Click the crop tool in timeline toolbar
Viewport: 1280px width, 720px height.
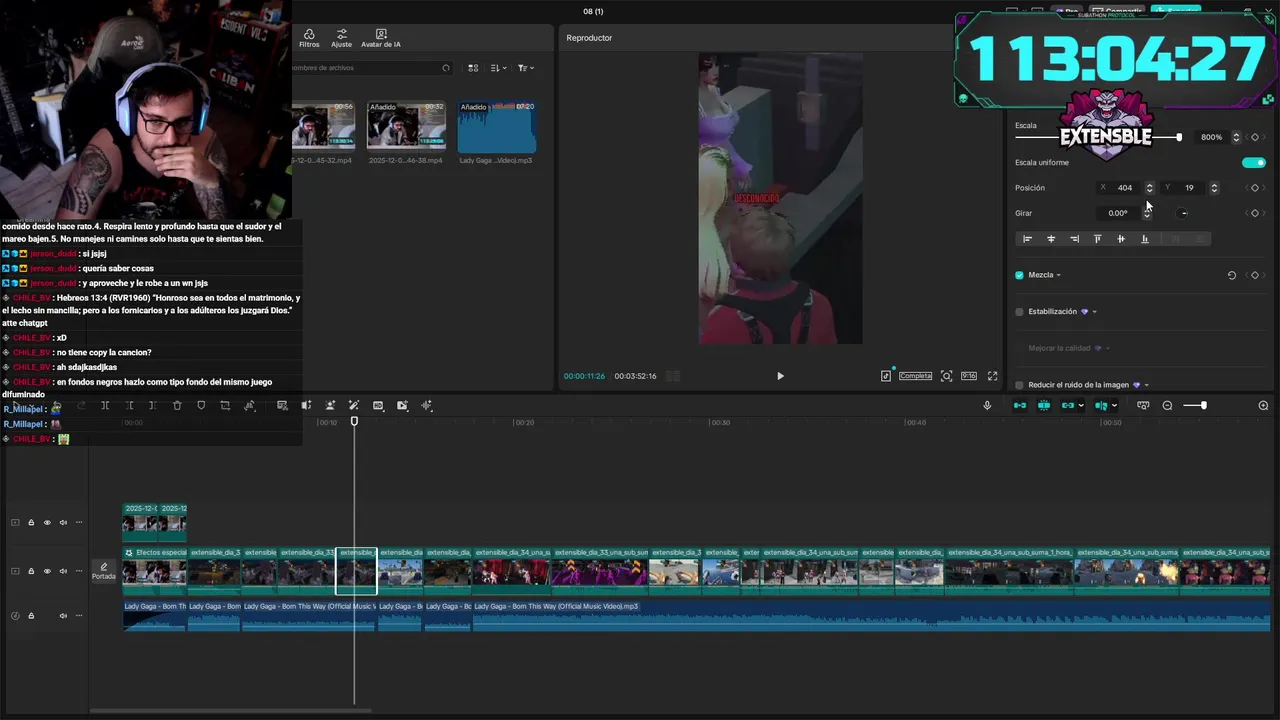[225, 405]
